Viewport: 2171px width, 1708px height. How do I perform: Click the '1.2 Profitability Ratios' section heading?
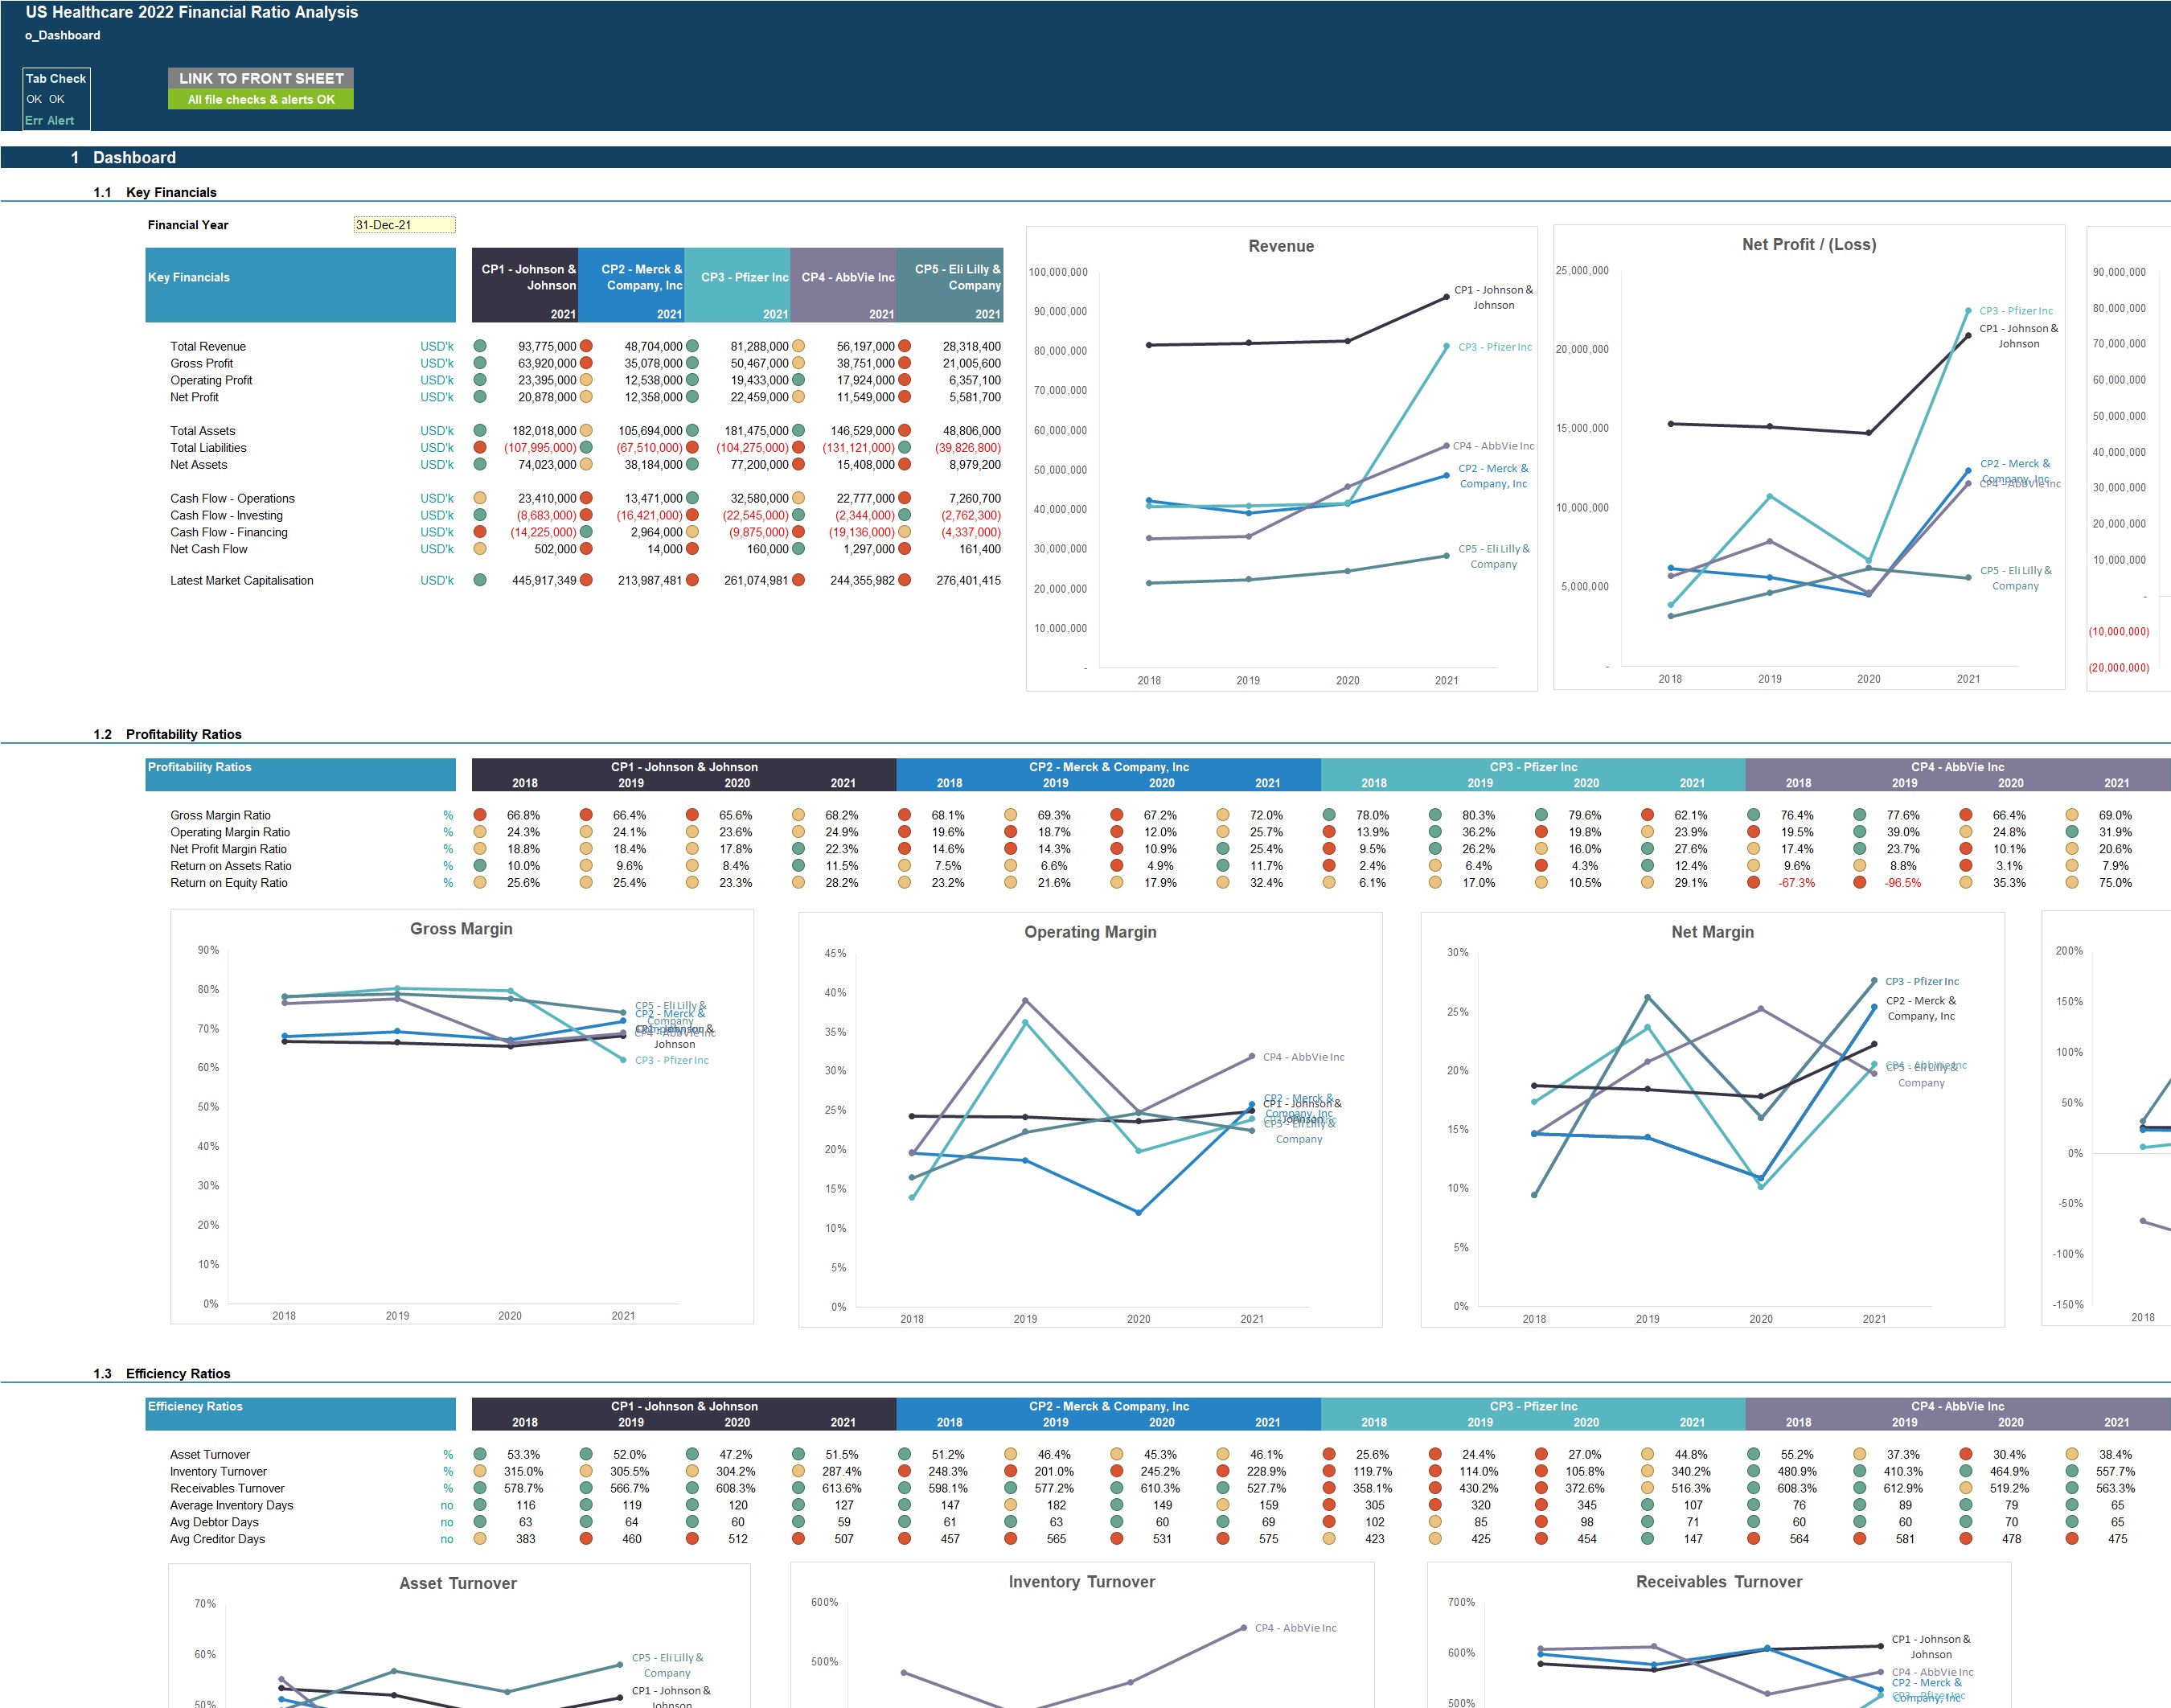click(x=167, y=734)
